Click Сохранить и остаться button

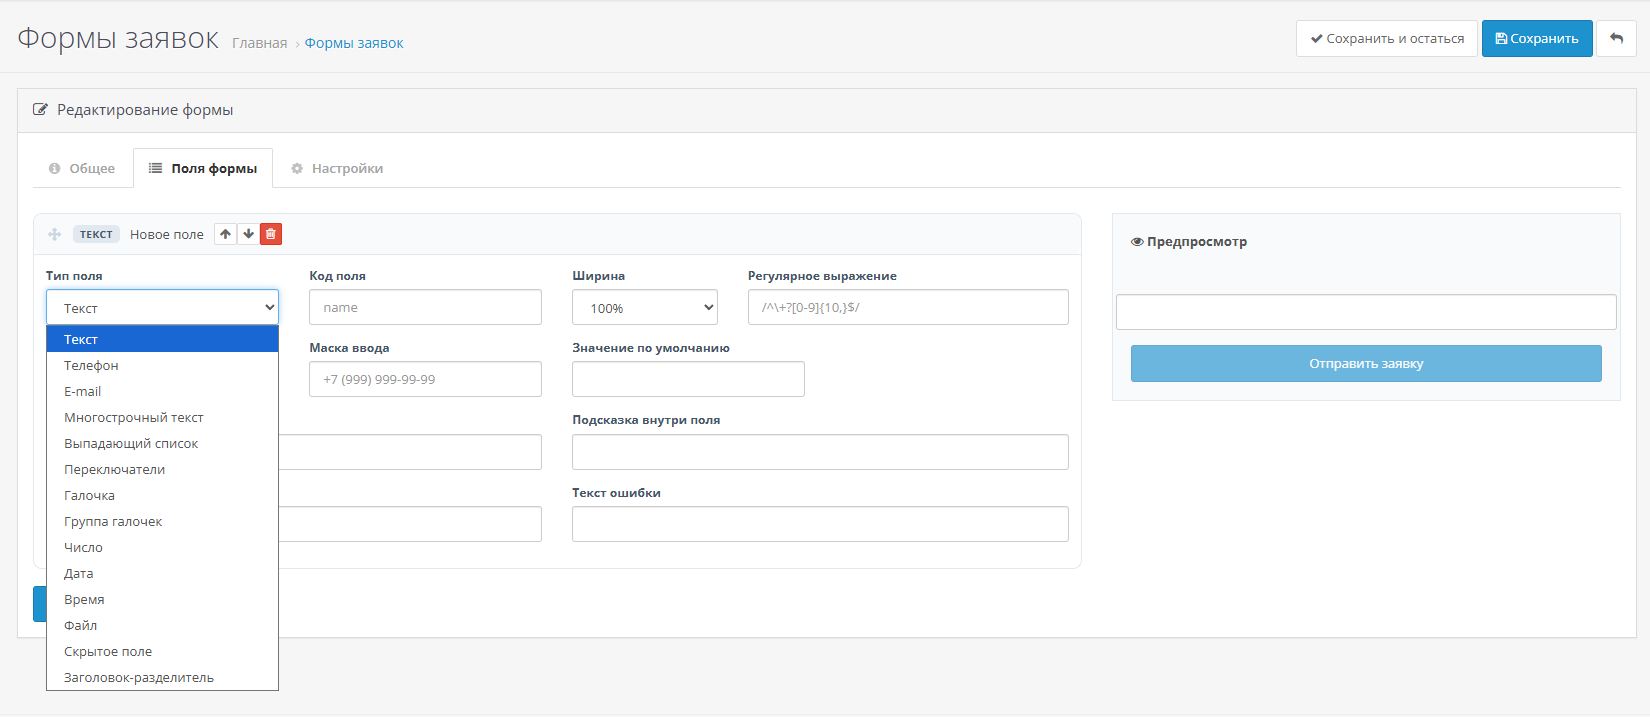pos(1387,39)
